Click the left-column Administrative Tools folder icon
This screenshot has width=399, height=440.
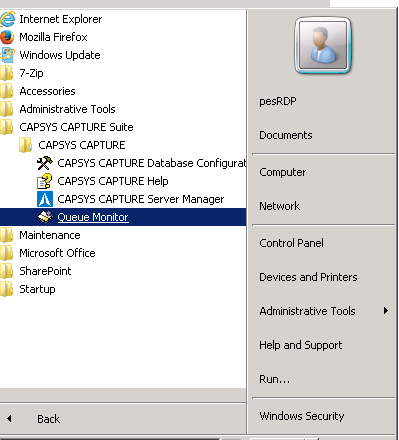click(x=6, y=109)
